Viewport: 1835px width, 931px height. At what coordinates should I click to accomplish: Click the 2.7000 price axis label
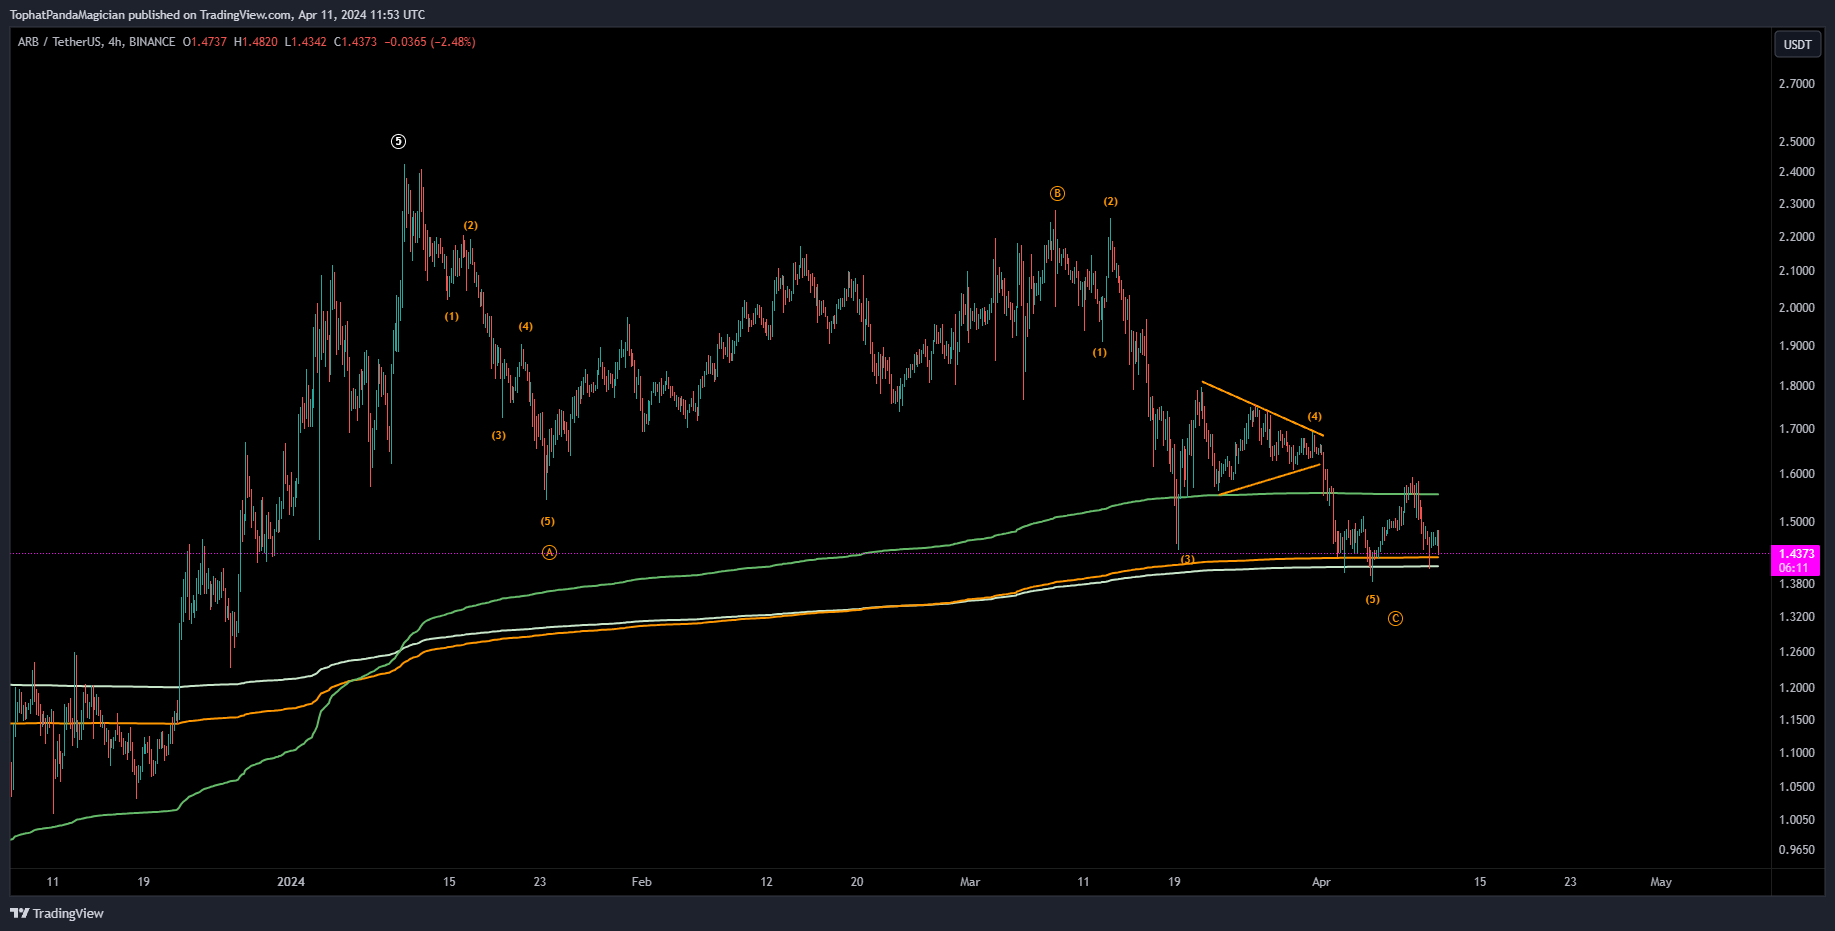point(1796,84)
